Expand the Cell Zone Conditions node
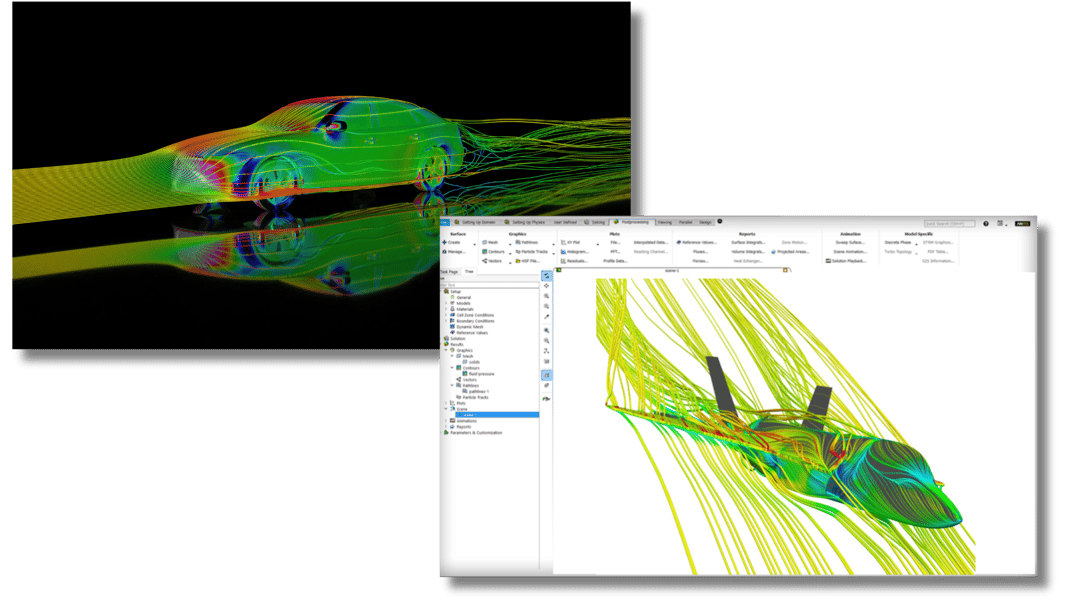1068x600 pixels. [x=445, y=315]
